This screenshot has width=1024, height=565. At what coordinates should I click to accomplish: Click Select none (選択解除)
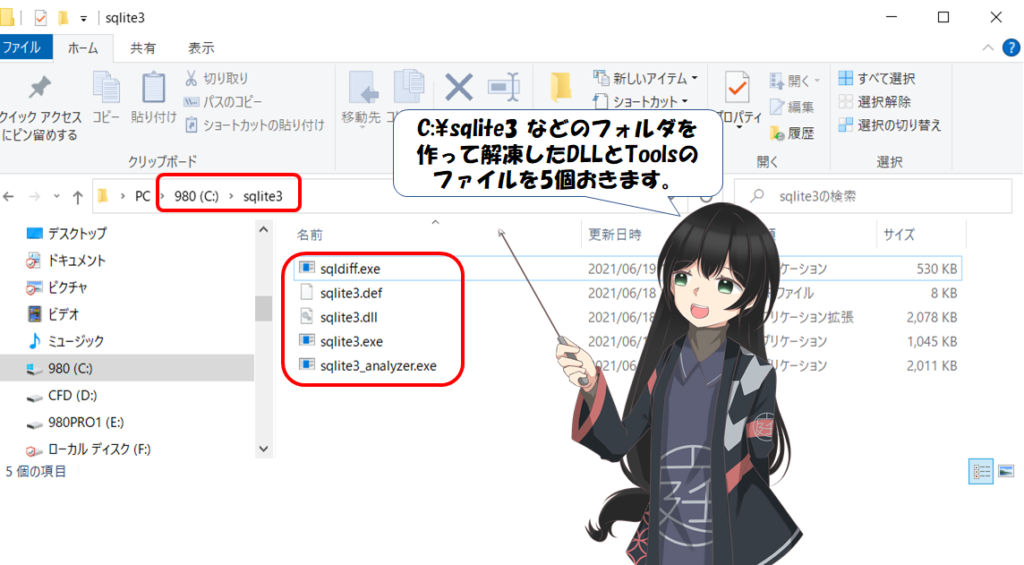point(874,102)
